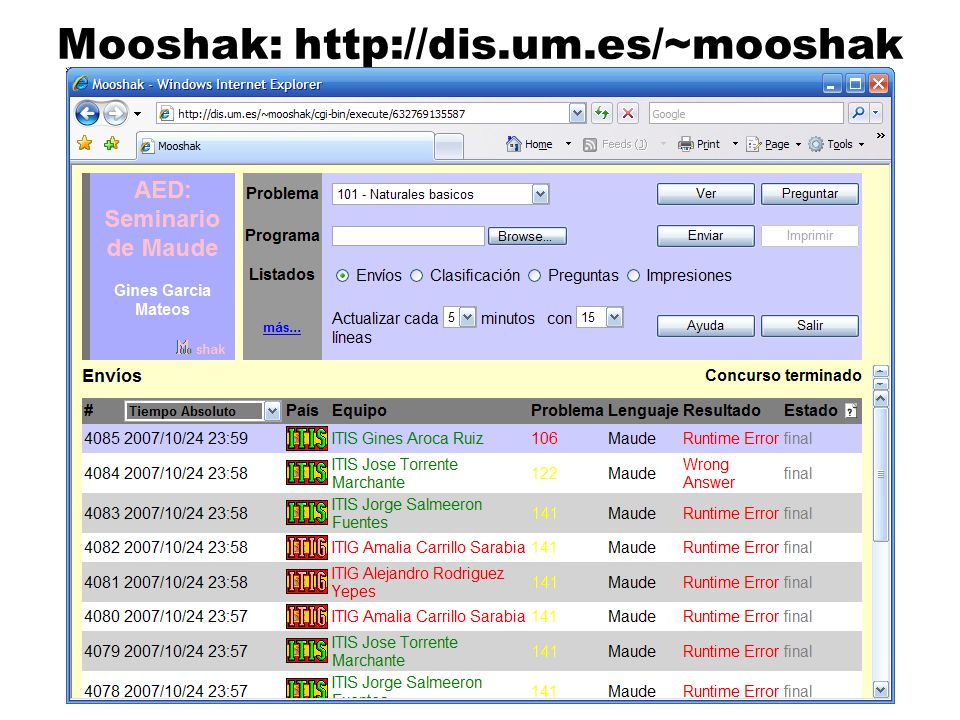The height and width of the screenshot is (720, 960).
Task: Click the Mooshak logo in sidebar
Action: 200,348
